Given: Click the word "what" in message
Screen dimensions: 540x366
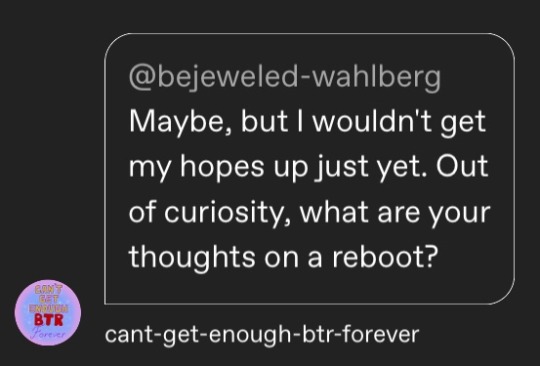Looking at the screenshot, I should click(334, 212).
